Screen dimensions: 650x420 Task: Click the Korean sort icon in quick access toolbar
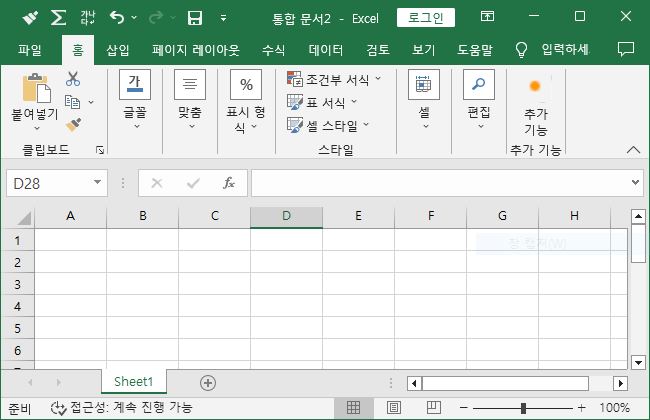pos(87,17)
